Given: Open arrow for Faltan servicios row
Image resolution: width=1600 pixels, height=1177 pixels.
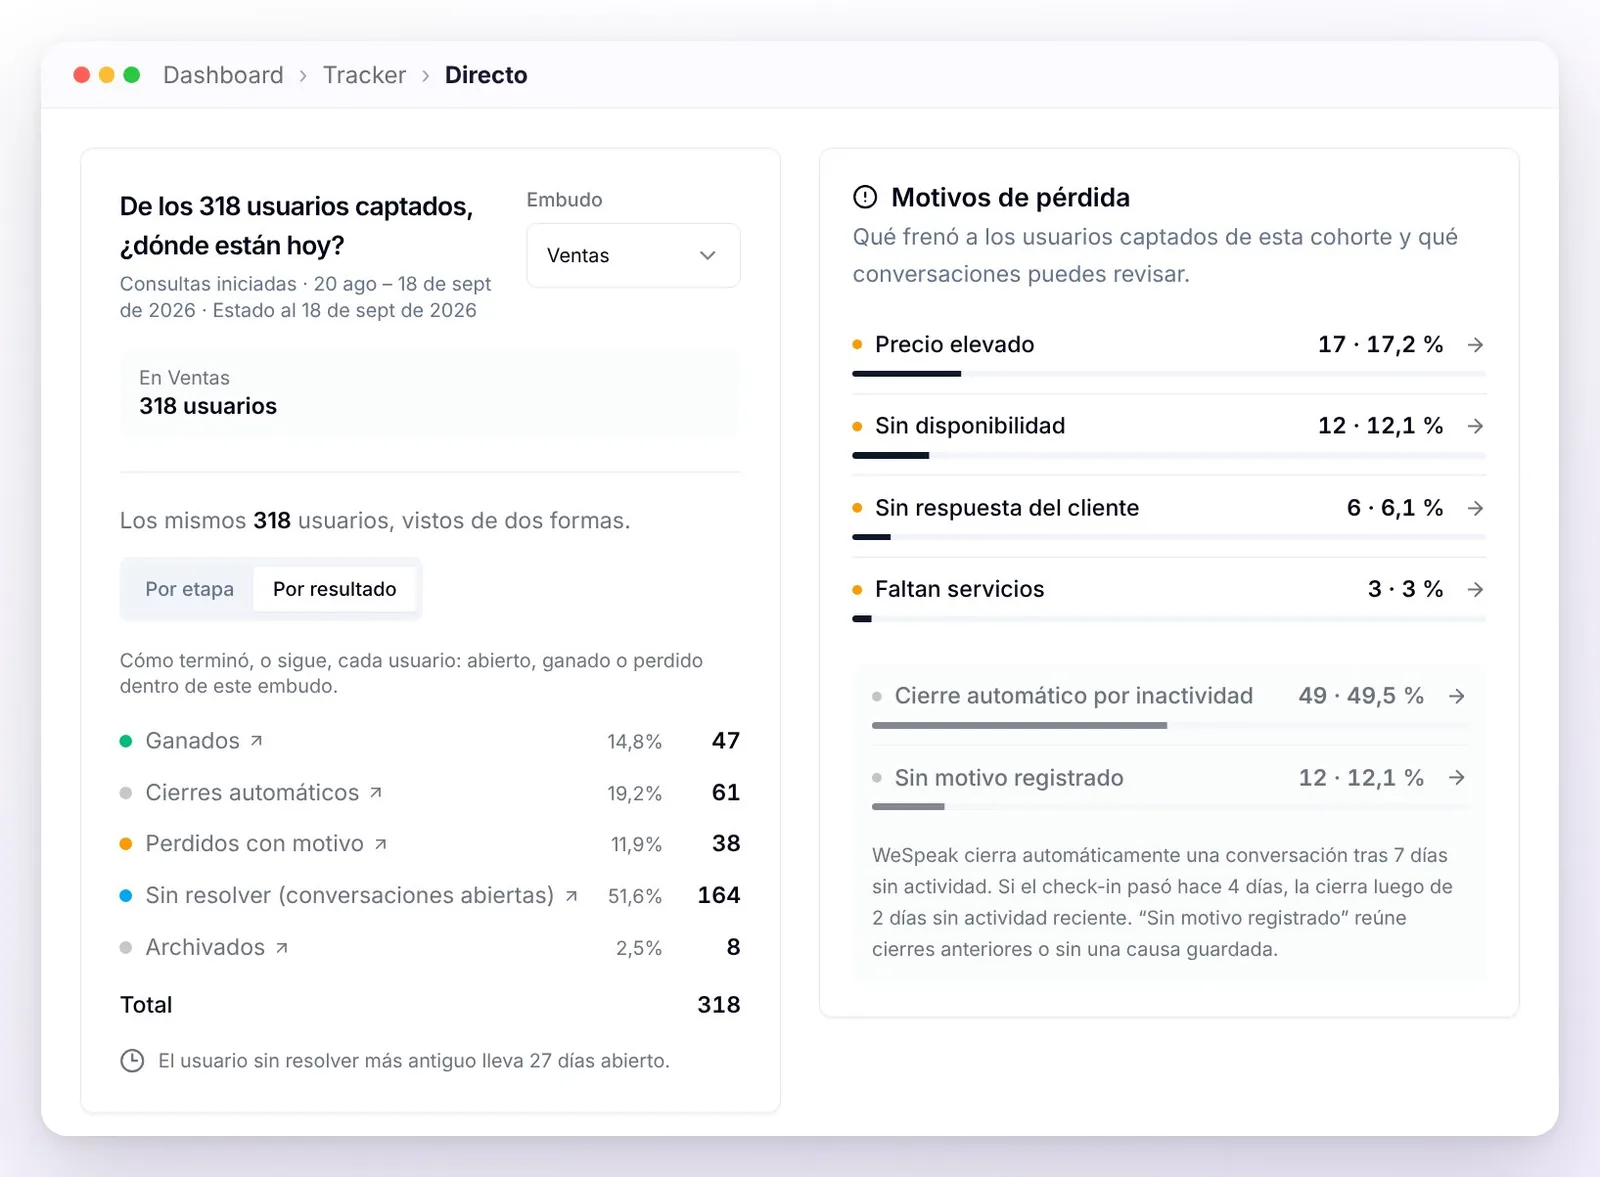Looking at the screenshot, I should tap(1475, 590).
